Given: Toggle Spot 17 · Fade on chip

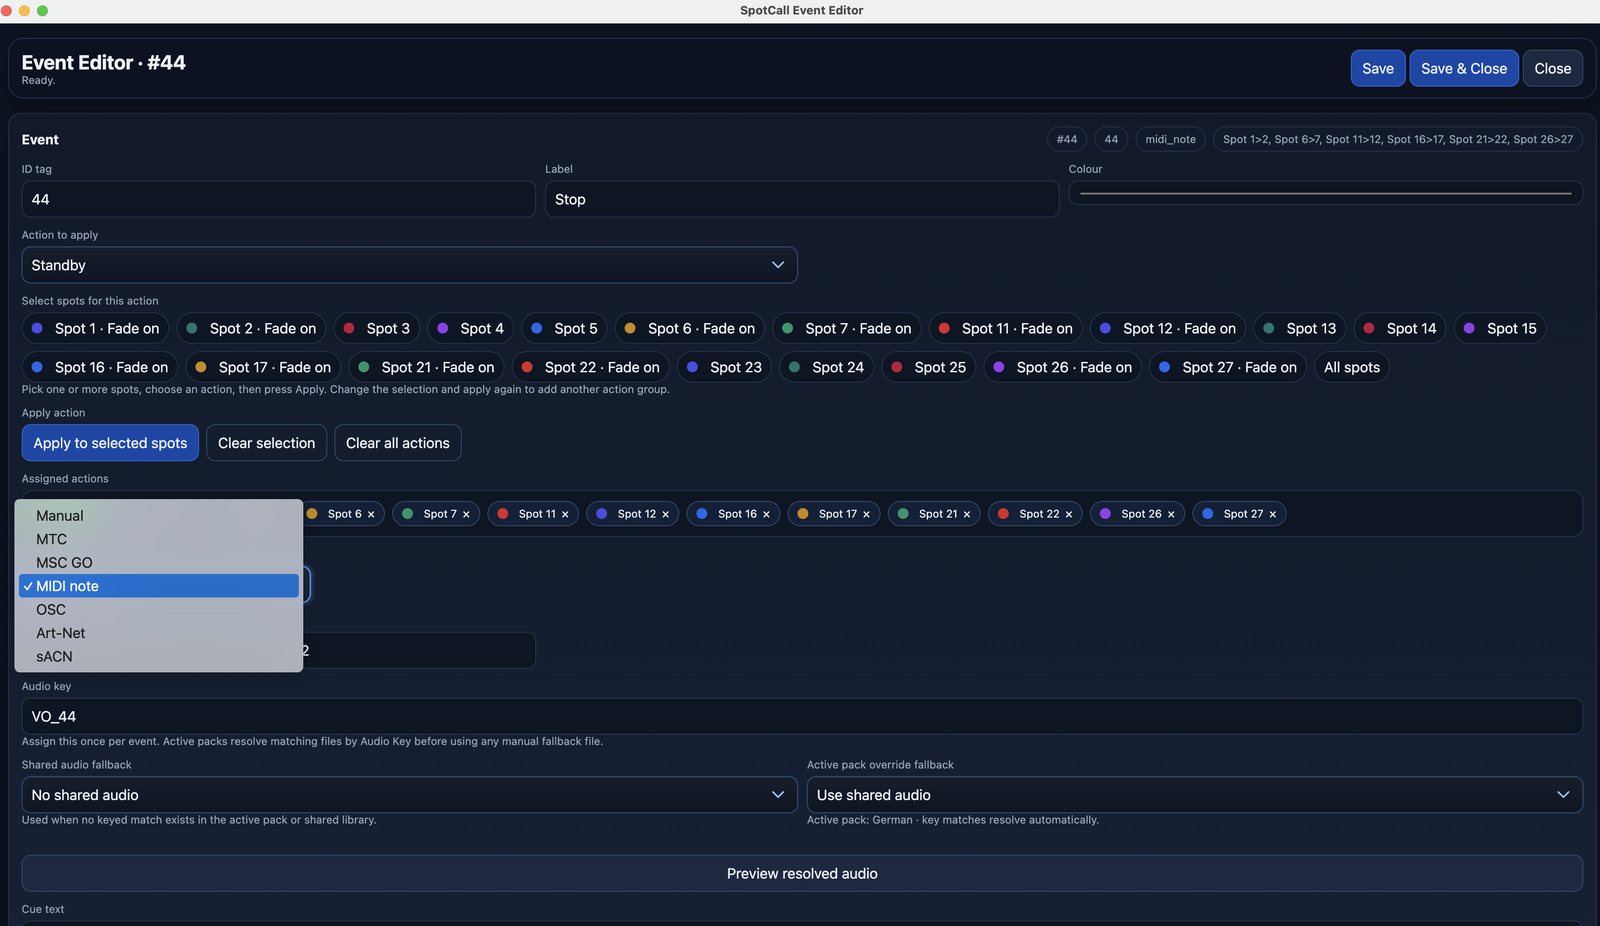Looking at the screenshot, I should (263, 367).
